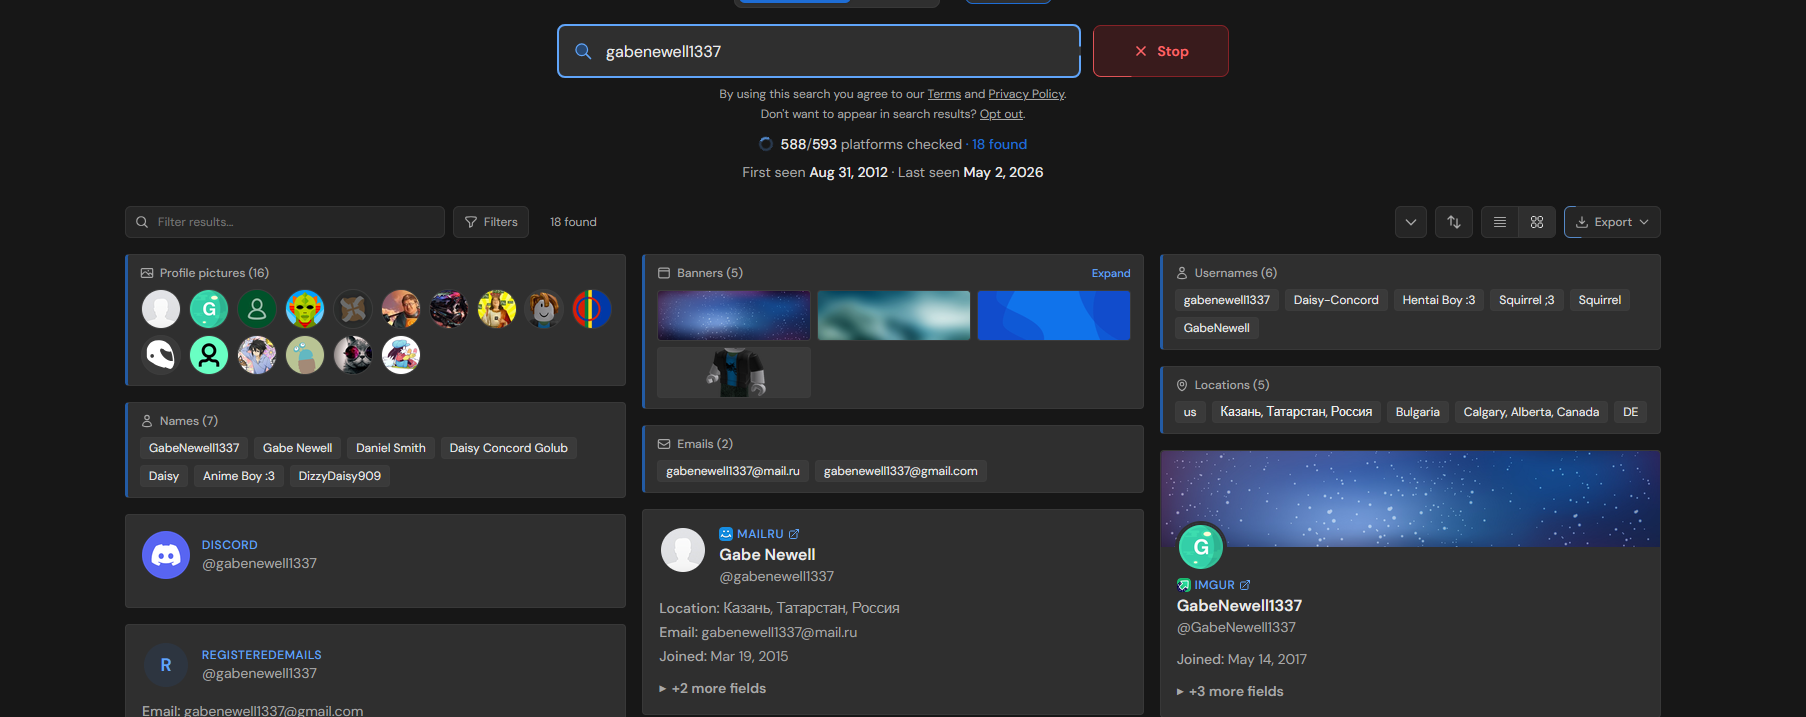Click the Mail.ru profile avatar
Image resolution: width=1806 pixels, height=717 pixels.
(x=683, y=550)
